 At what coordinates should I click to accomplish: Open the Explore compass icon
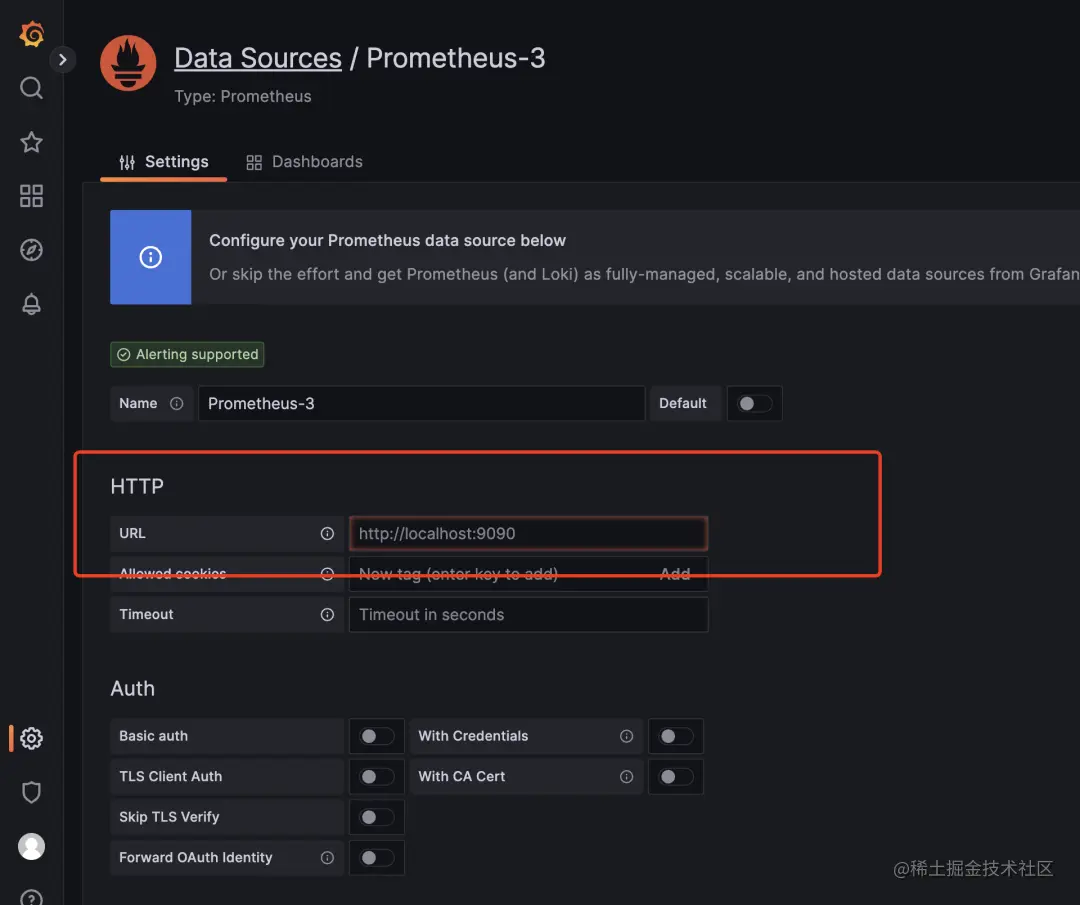pos(31,250)
